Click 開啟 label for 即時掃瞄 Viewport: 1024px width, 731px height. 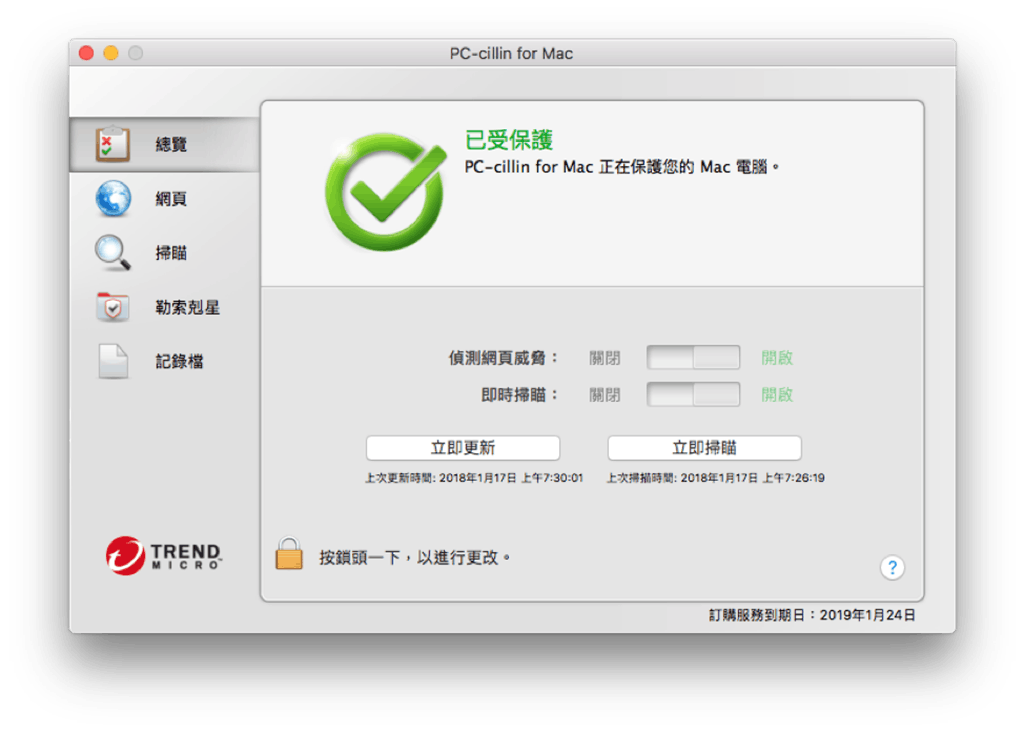[776, 395]
